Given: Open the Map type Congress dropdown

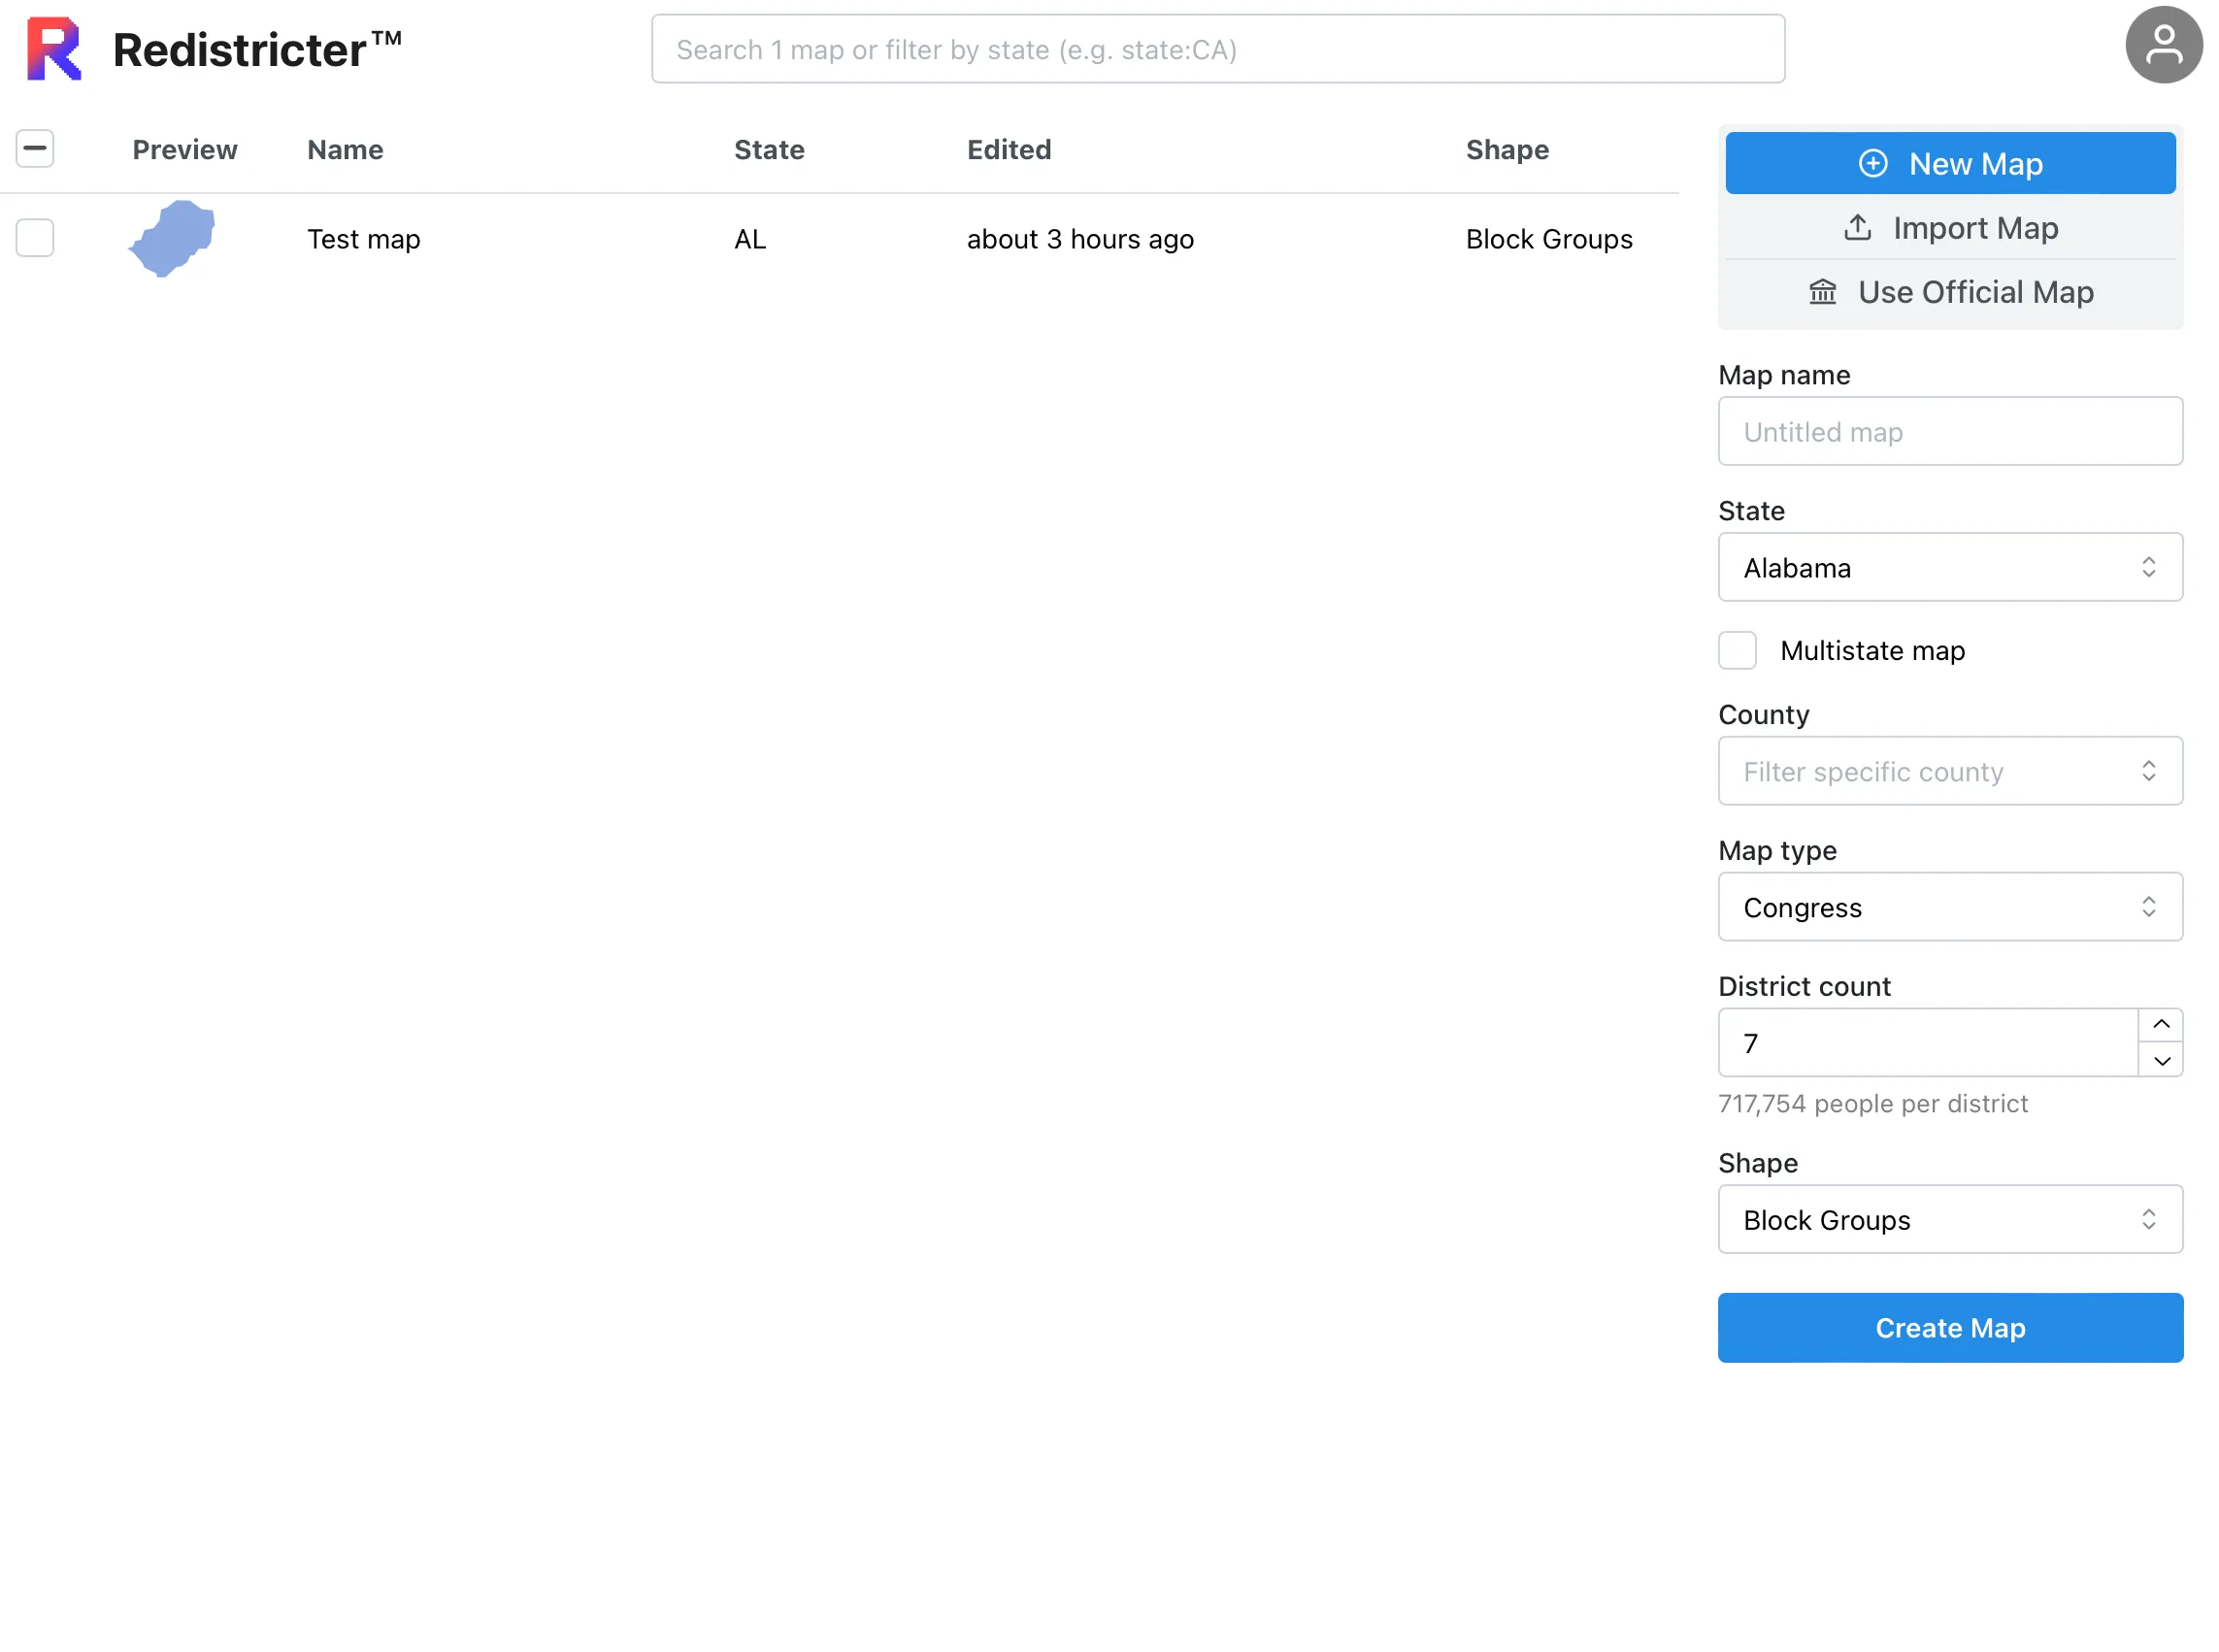Looking at the screenshot, I should (1950, 906).
